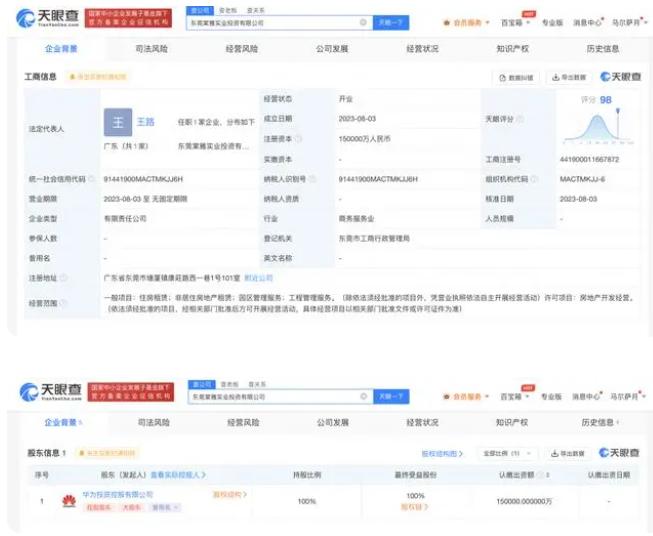
Task: Click the 附近公司 link after the address
Action: [x=258, y=278]
